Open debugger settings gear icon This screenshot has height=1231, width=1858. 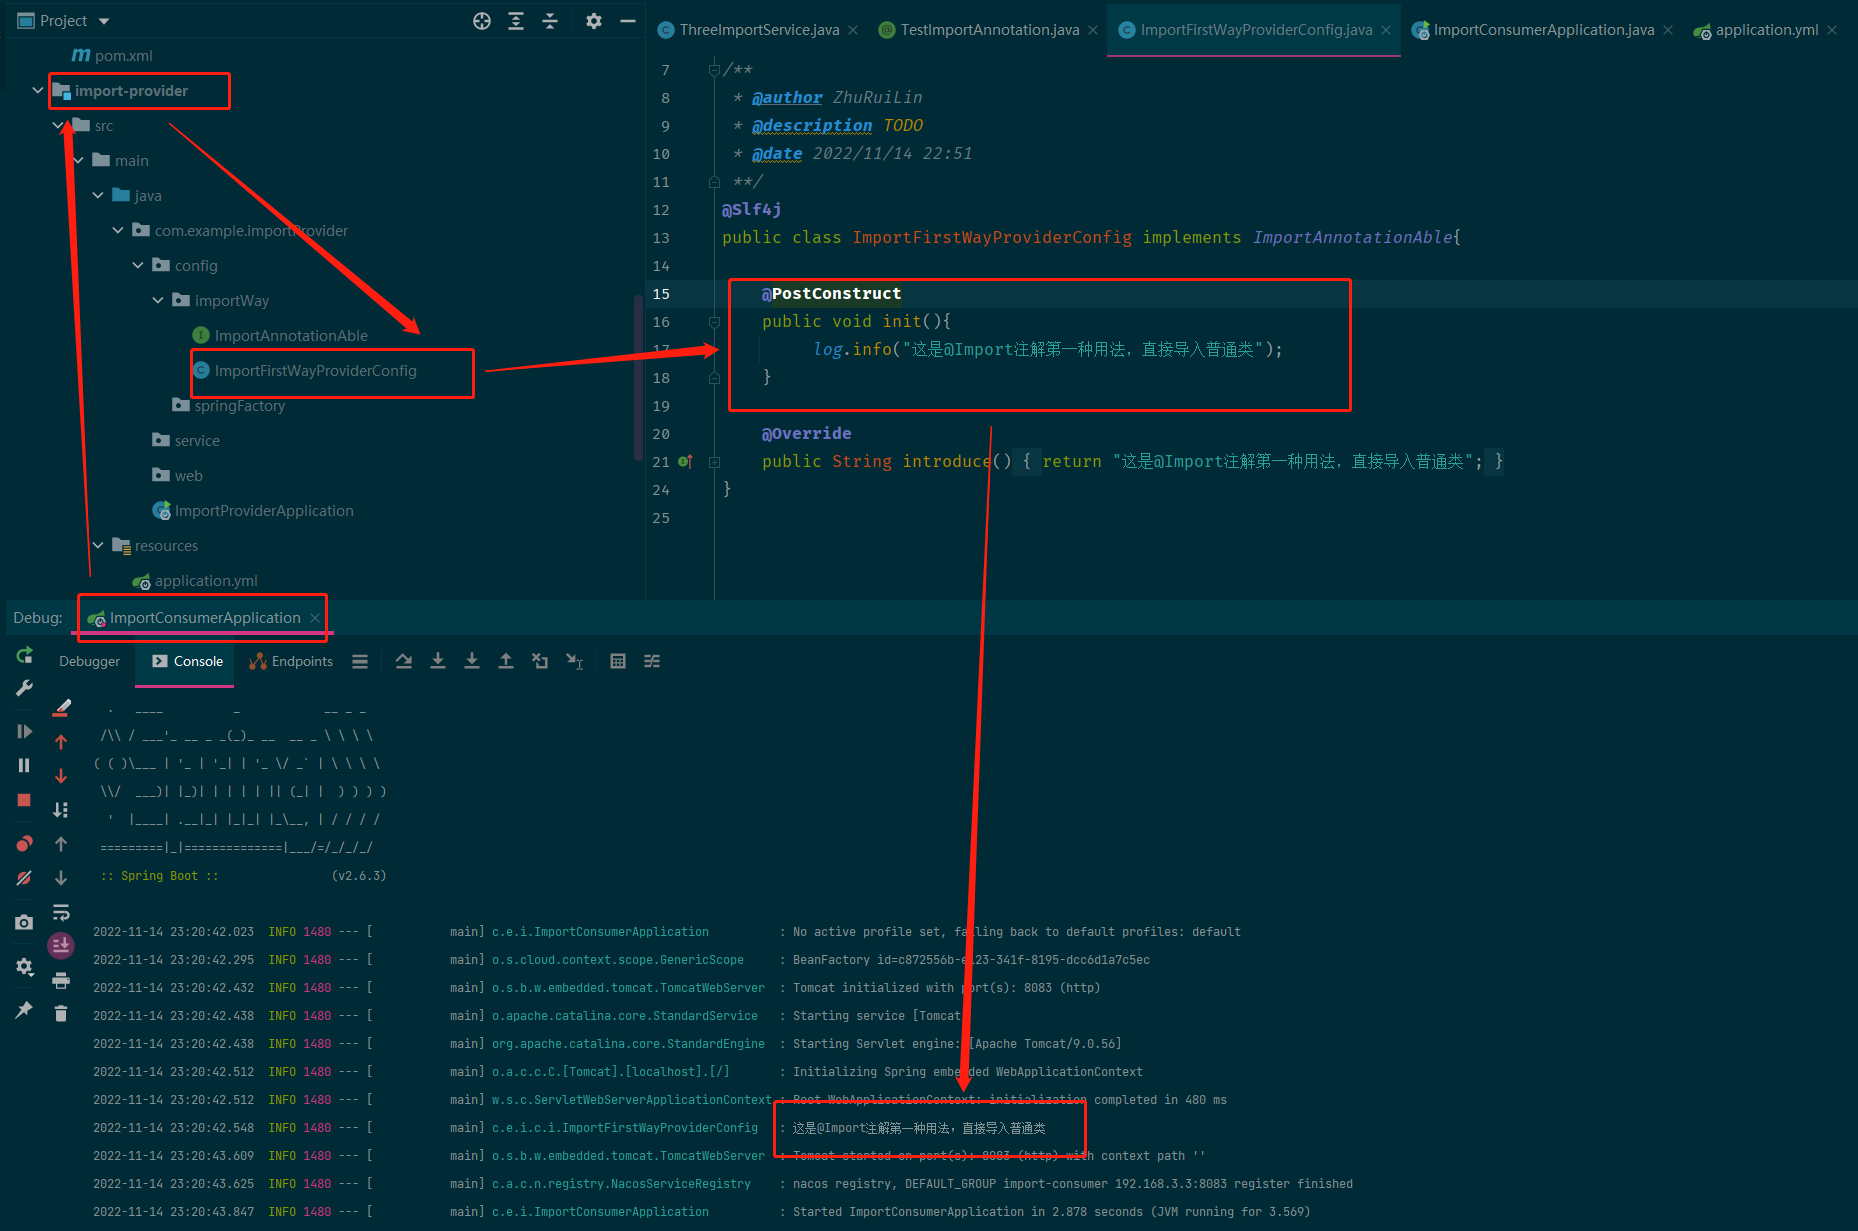pyautogui.click(x=25, y=967)
